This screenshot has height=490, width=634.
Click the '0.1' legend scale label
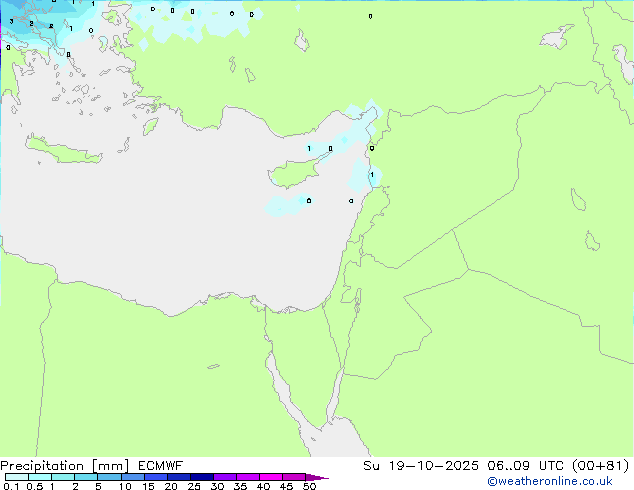coord(11,486)
